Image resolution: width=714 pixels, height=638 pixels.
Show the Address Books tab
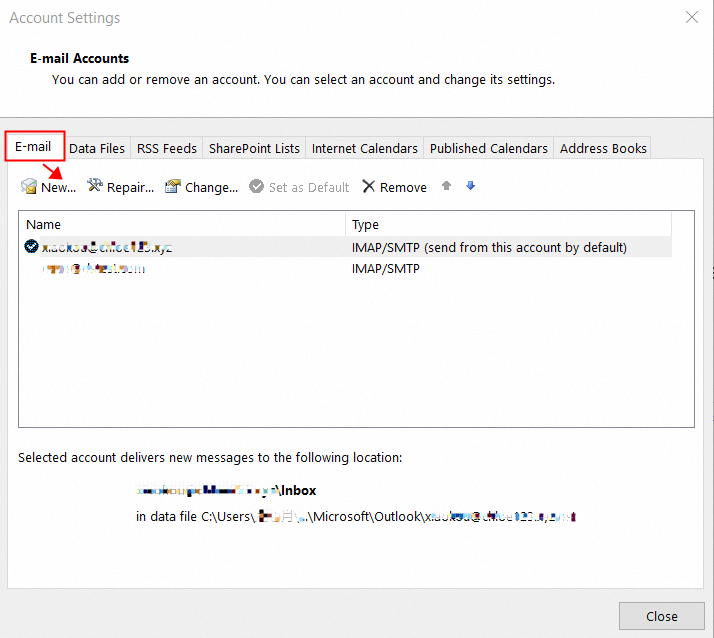603,148
